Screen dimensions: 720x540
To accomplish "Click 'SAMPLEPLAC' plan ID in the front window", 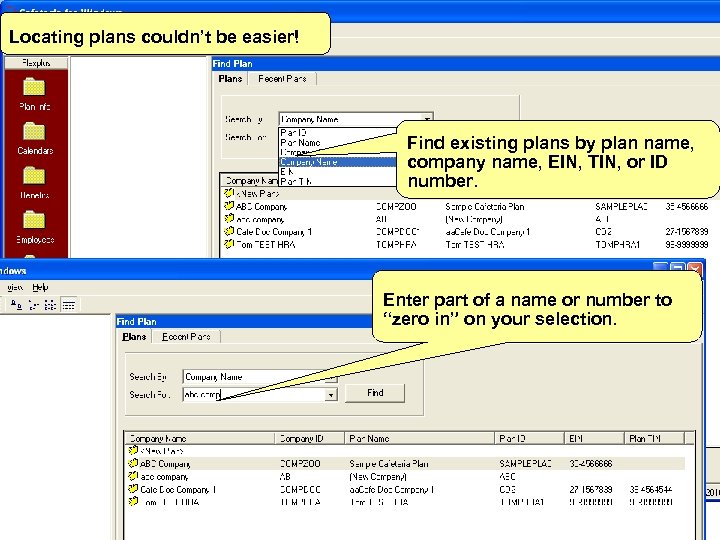I will (x=525, y=464).
